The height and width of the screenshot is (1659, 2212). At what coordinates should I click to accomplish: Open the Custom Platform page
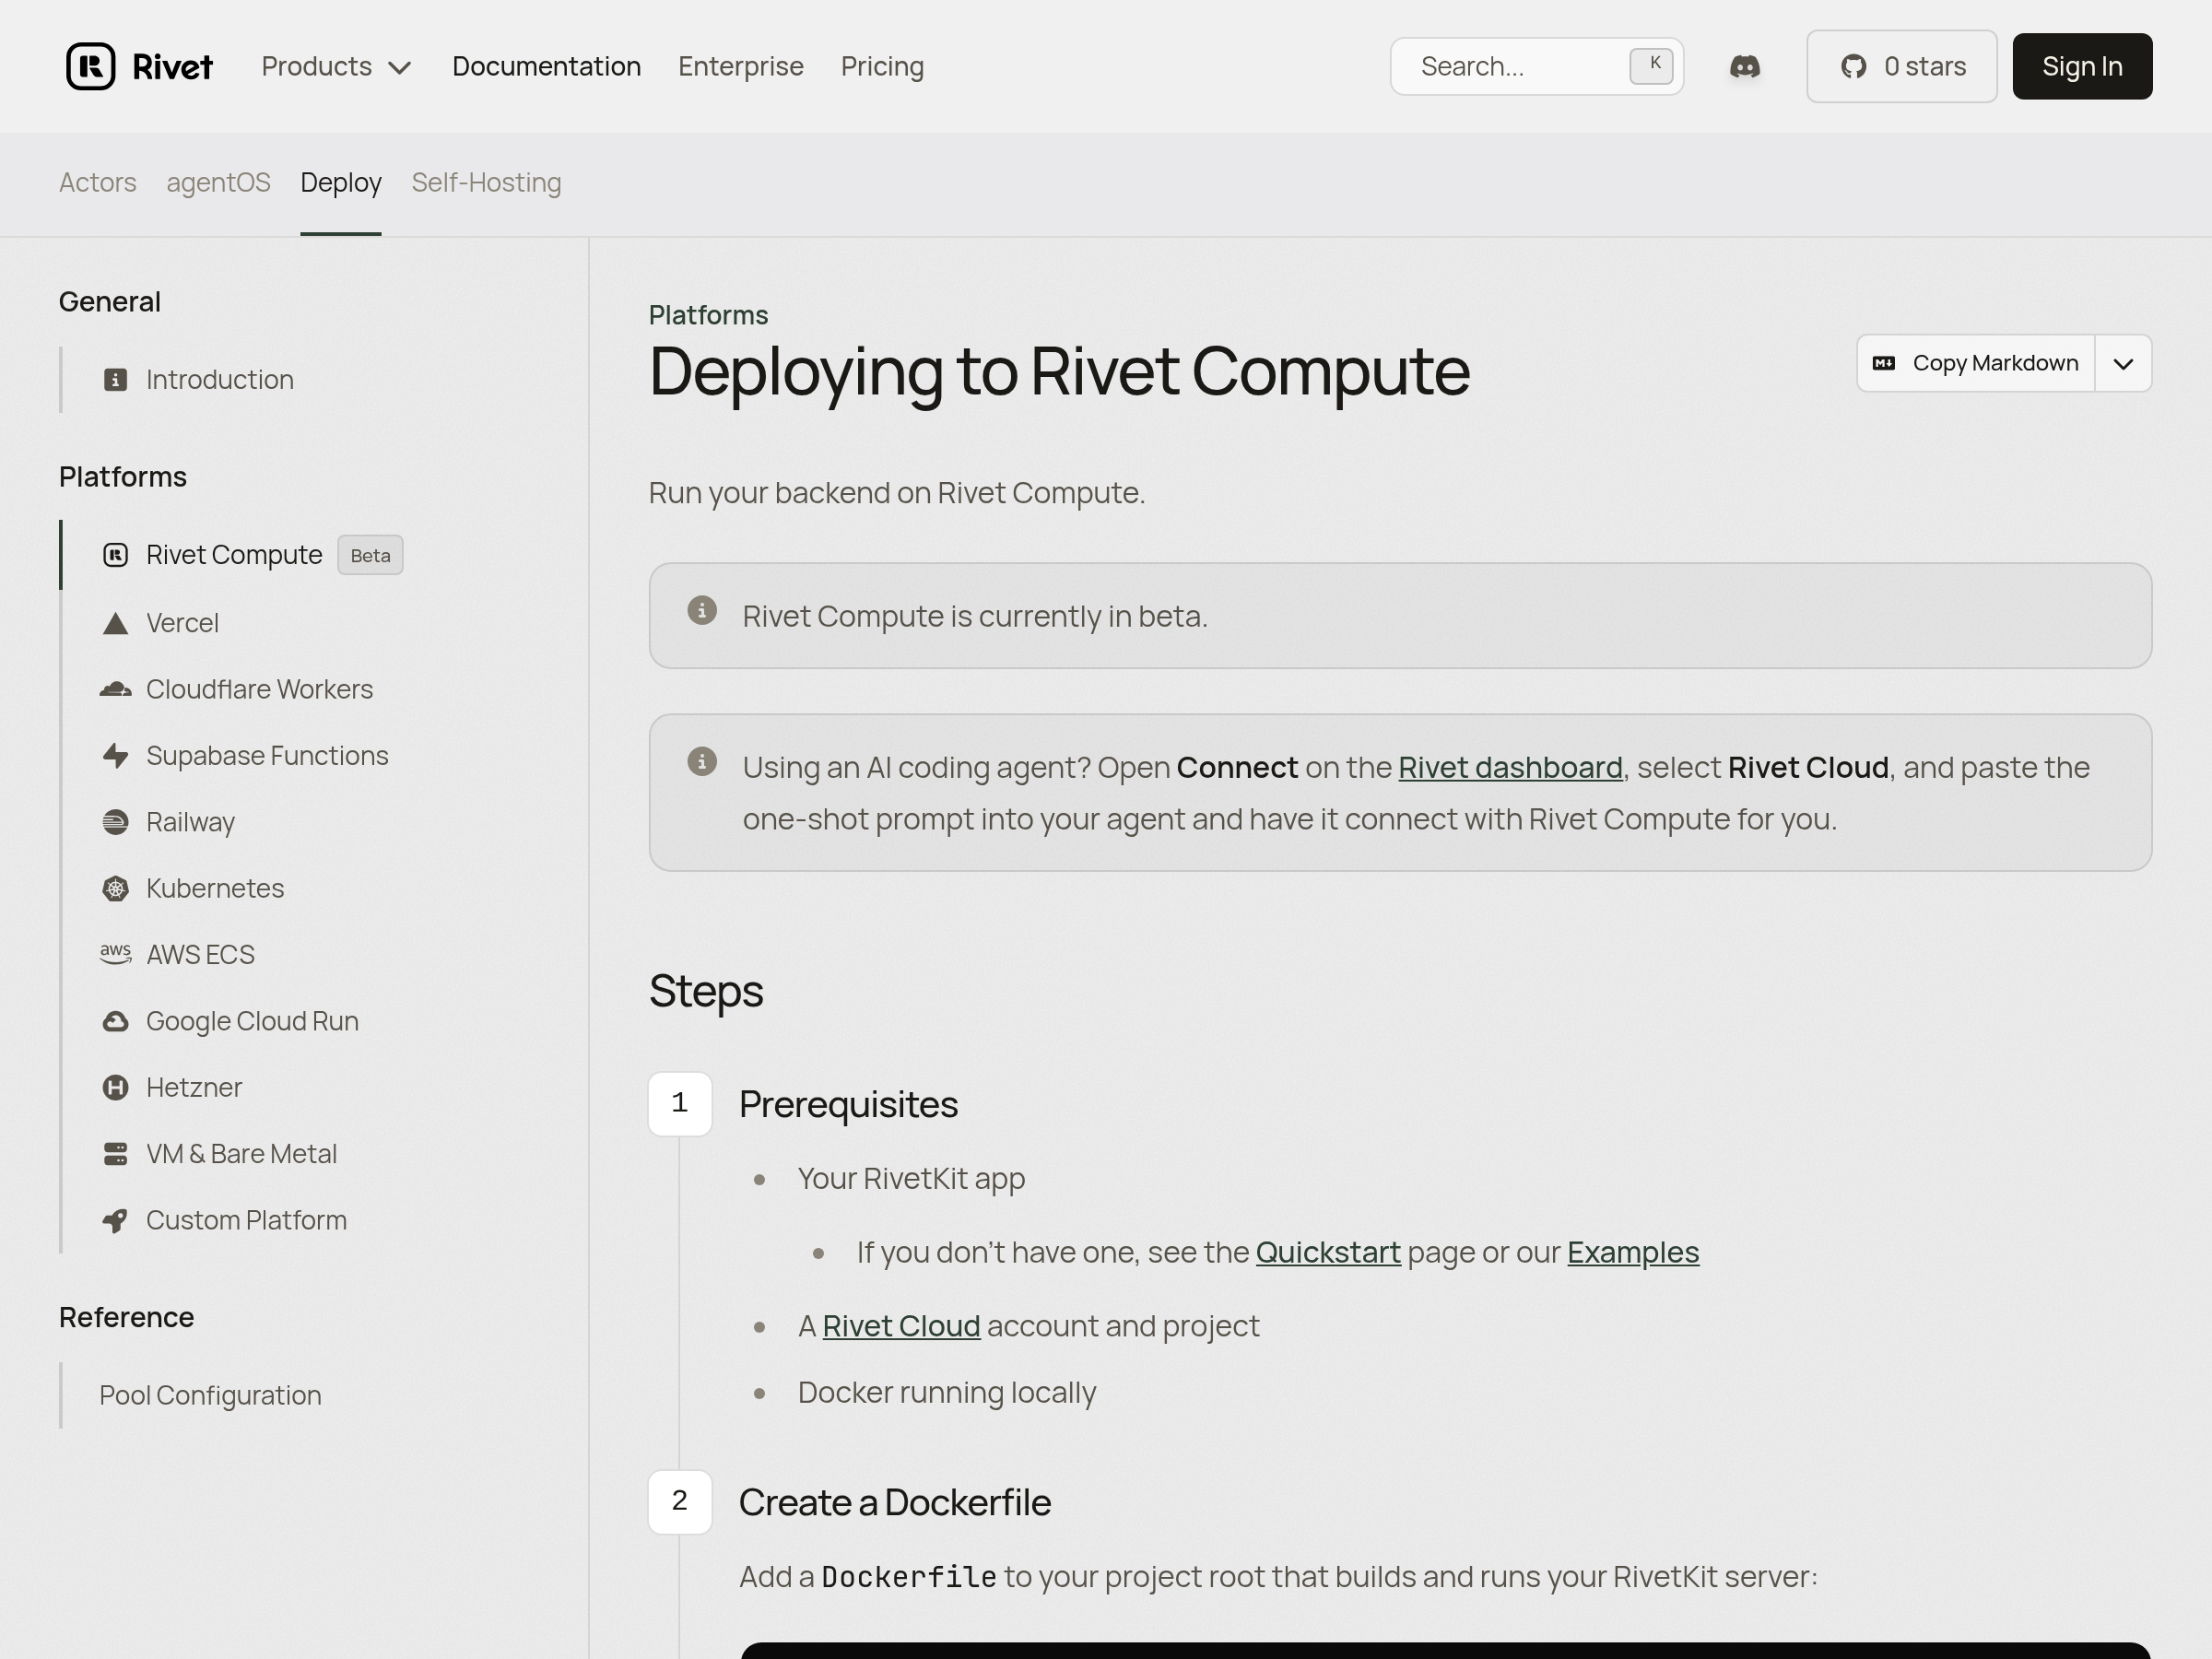(x=246, y=1220)
